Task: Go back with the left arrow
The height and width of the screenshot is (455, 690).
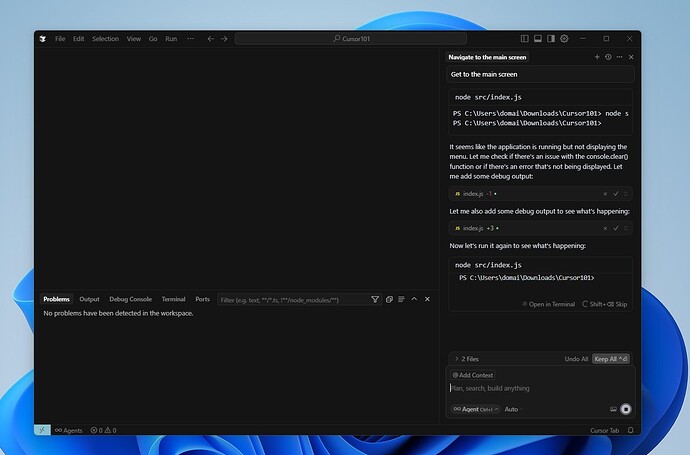Action: pos(211,39)
